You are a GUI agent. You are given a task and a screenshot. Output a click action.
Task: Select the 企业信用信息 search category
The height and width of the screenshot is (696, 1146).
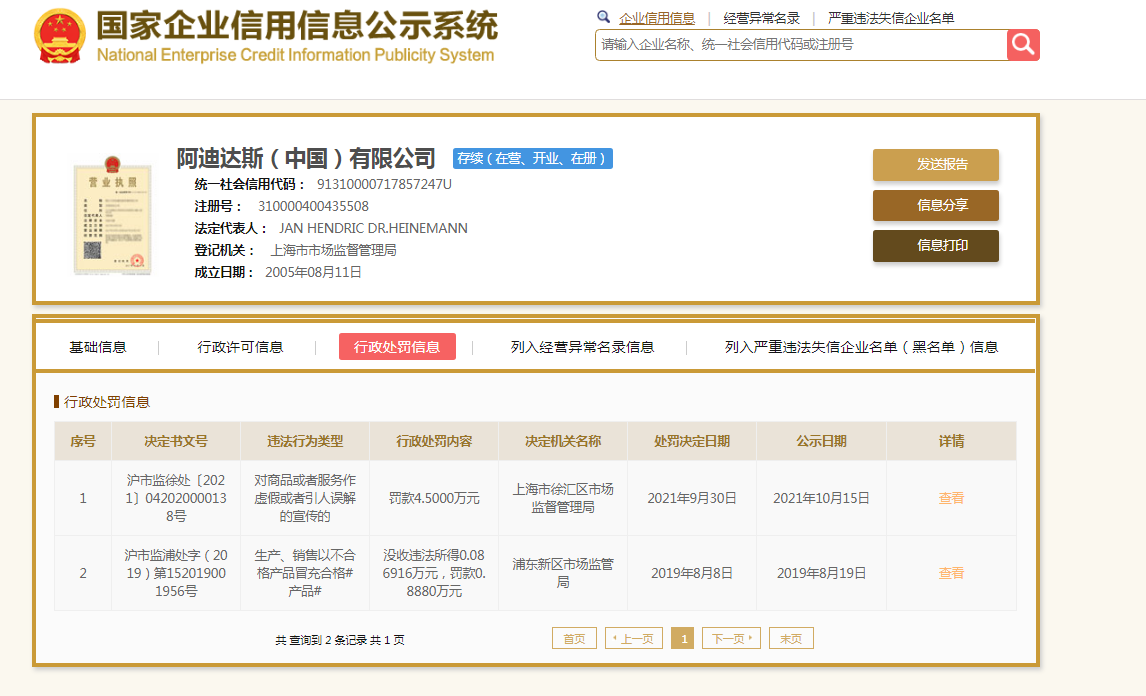656,18
